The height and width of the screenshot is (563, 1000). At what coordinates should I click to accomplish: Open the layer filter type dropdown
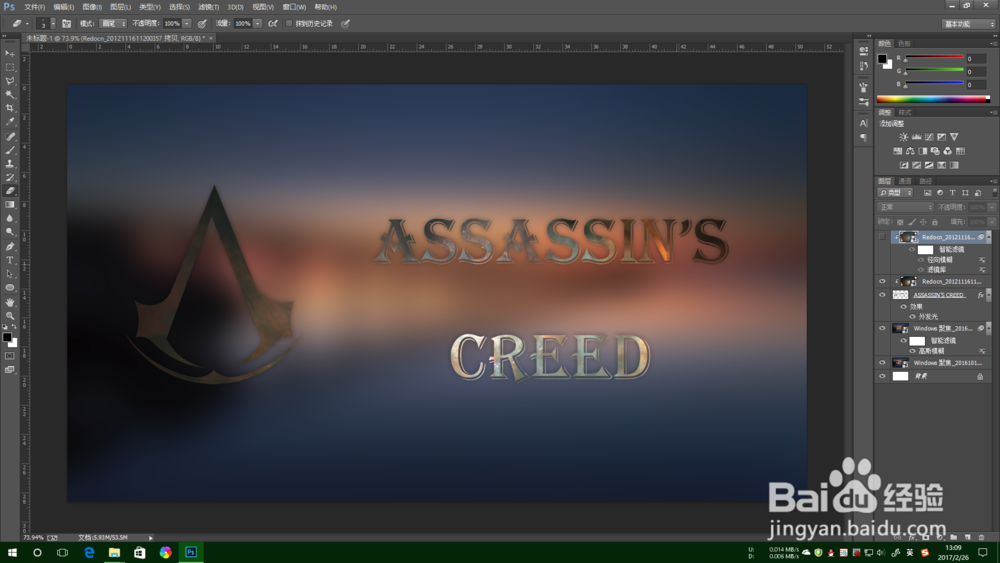[895, 193]
